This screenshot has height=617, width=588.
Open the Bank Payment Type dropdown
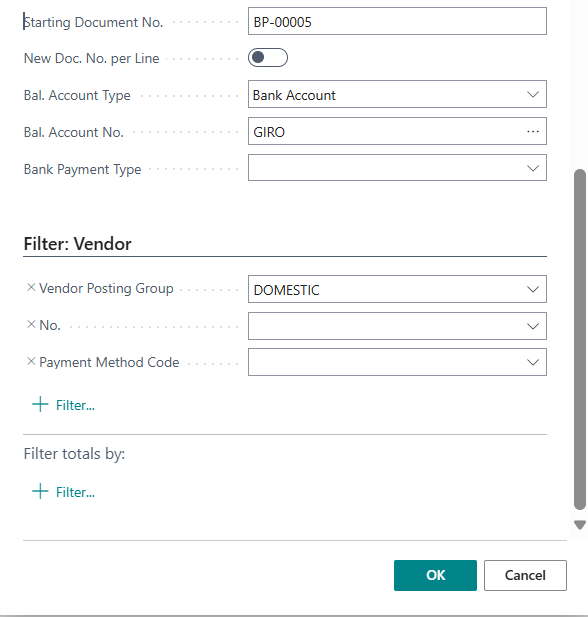pyautogui.click(x=533, y=168)
